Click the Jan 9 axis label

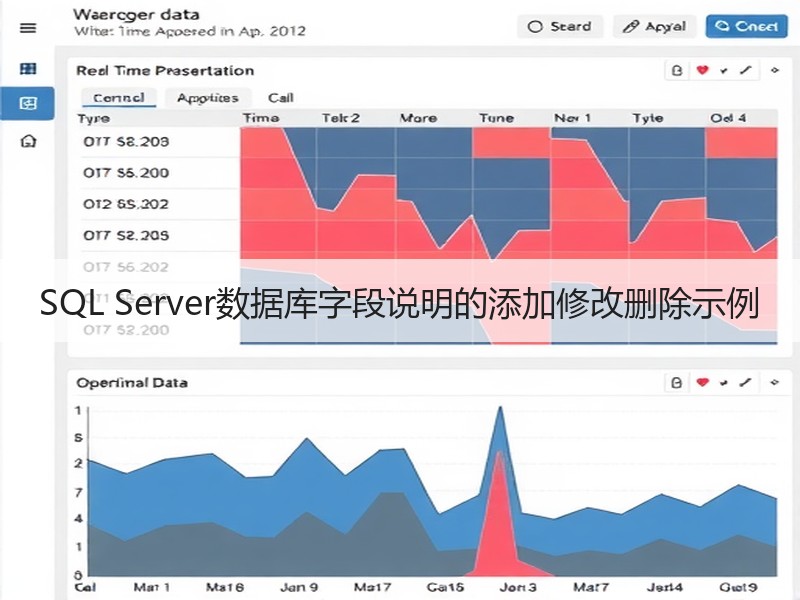299,587
